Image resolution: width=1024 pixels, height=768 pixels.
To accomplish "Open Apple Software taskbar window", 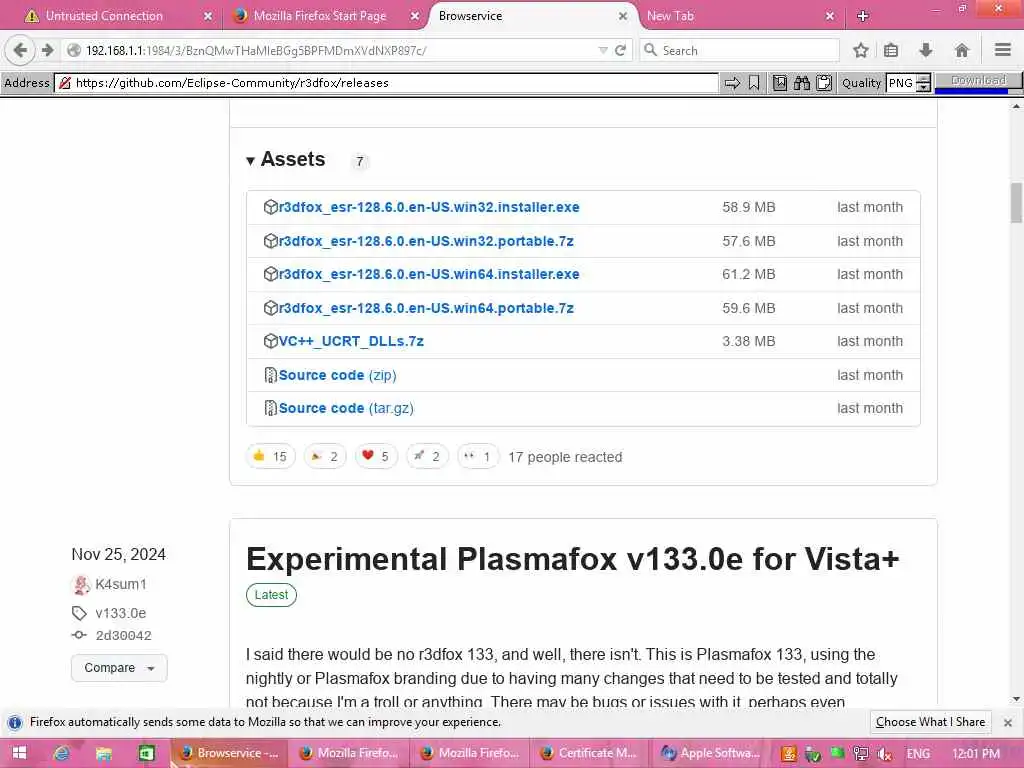I will tap(711, 753).
